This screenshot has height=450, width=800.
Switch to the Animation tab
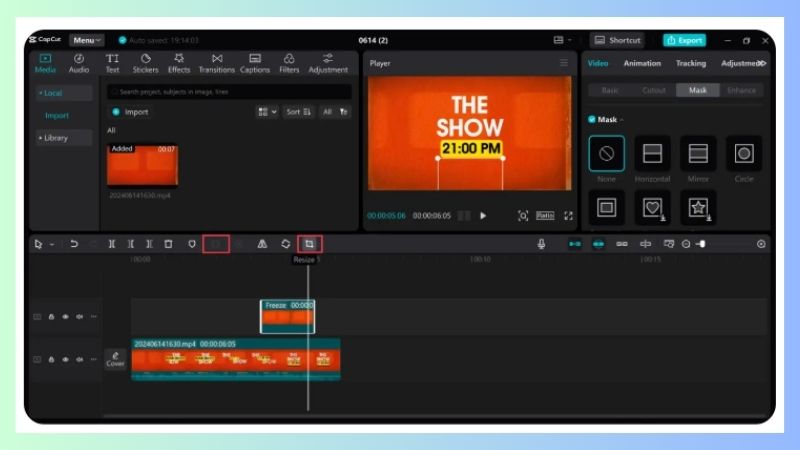point(642,63)
